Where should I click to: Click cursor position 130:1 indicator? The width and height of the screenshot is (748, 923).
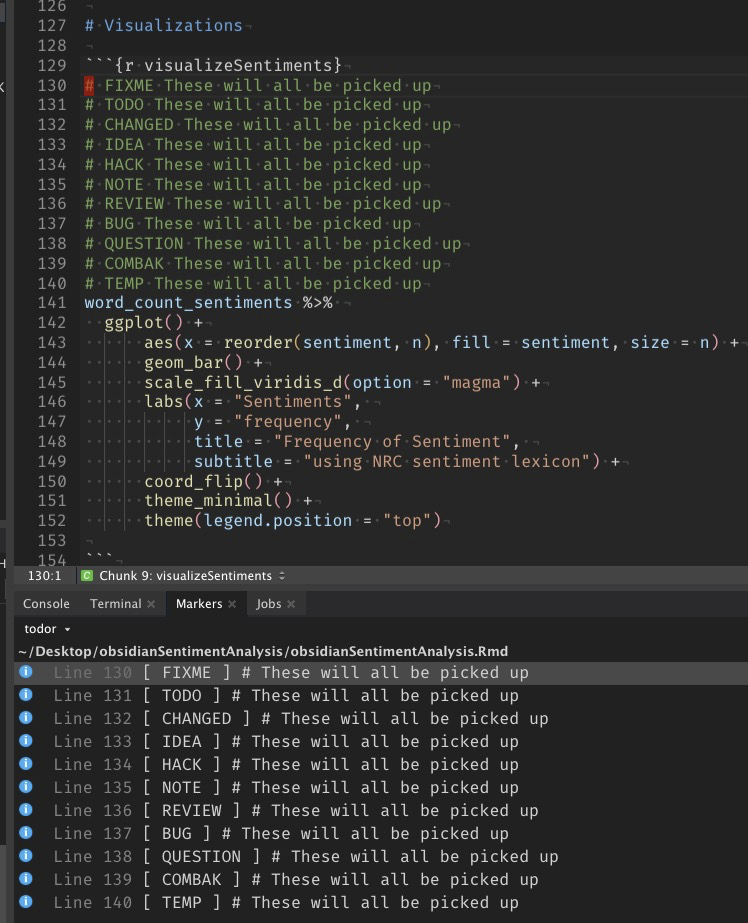(45, 576)
